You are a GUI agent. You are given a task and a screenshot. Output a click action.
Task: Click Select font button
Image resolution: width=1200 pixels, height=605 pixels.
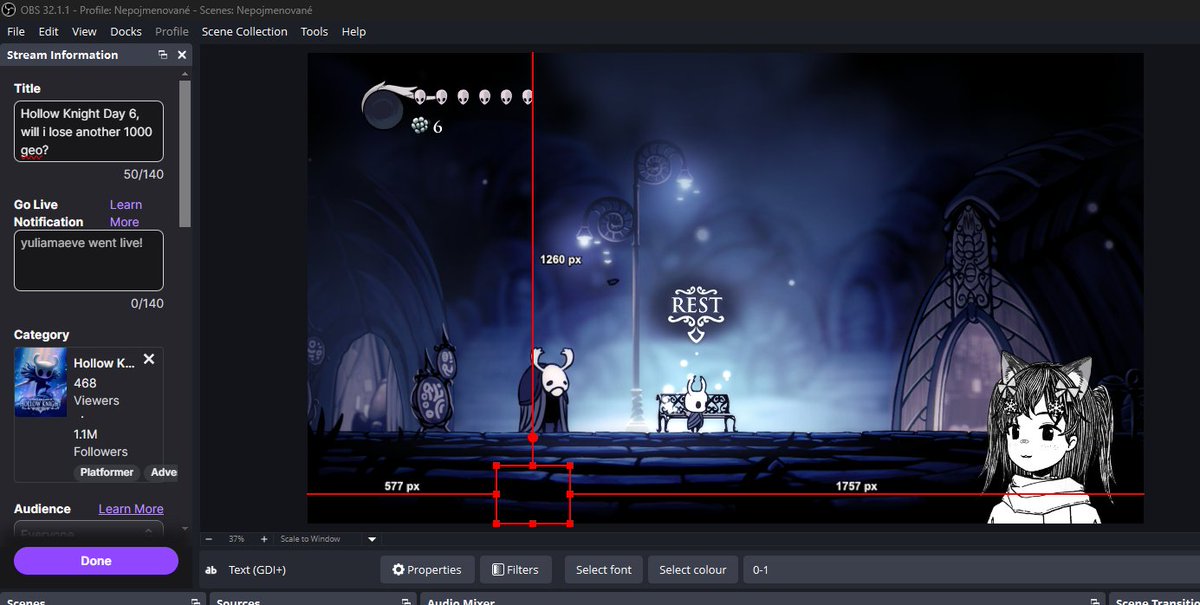604,570
